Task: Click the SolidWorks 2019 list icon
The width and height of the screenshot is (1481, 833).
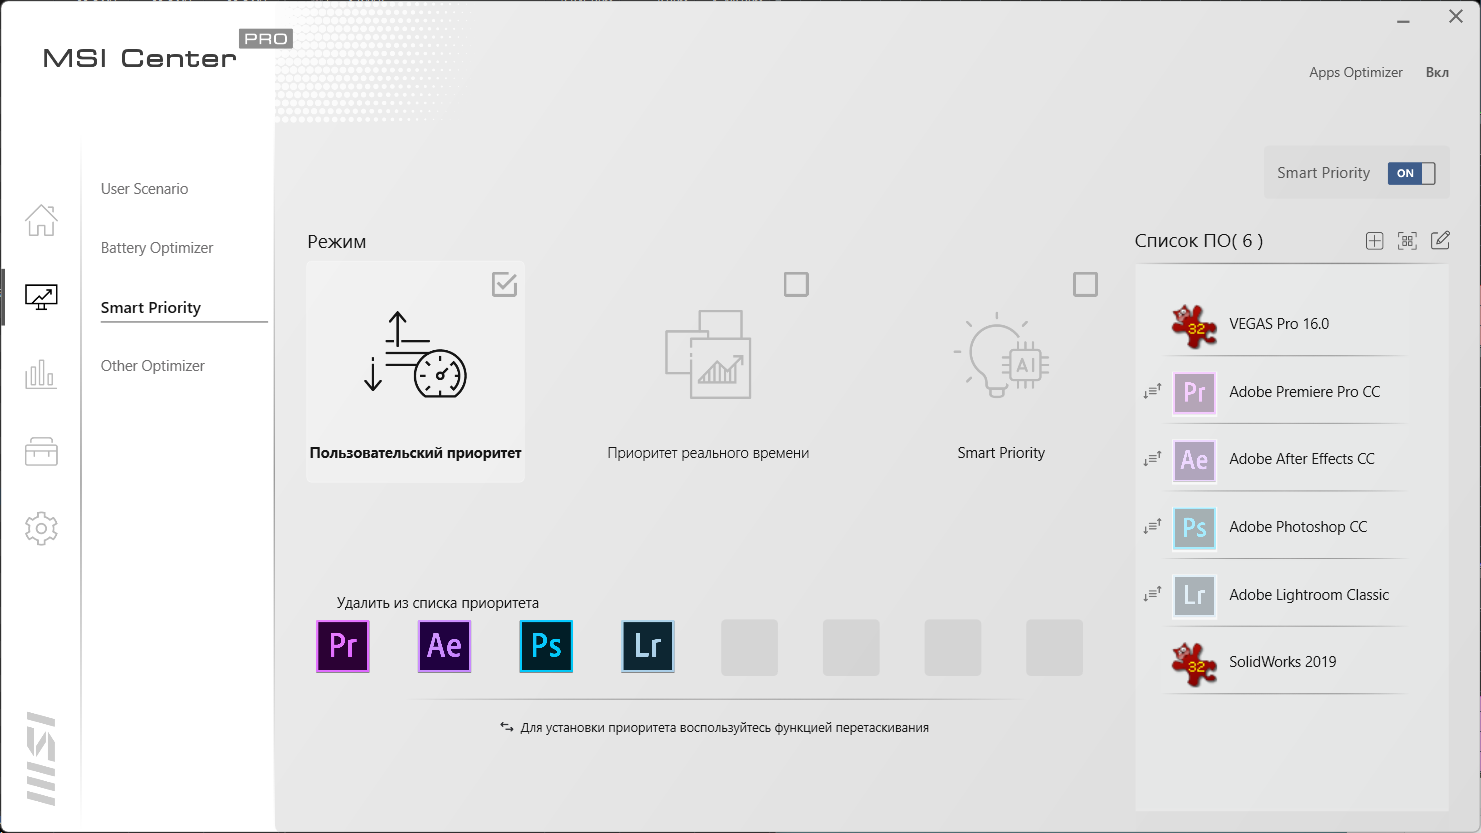Action: (x=1194, y=663)
